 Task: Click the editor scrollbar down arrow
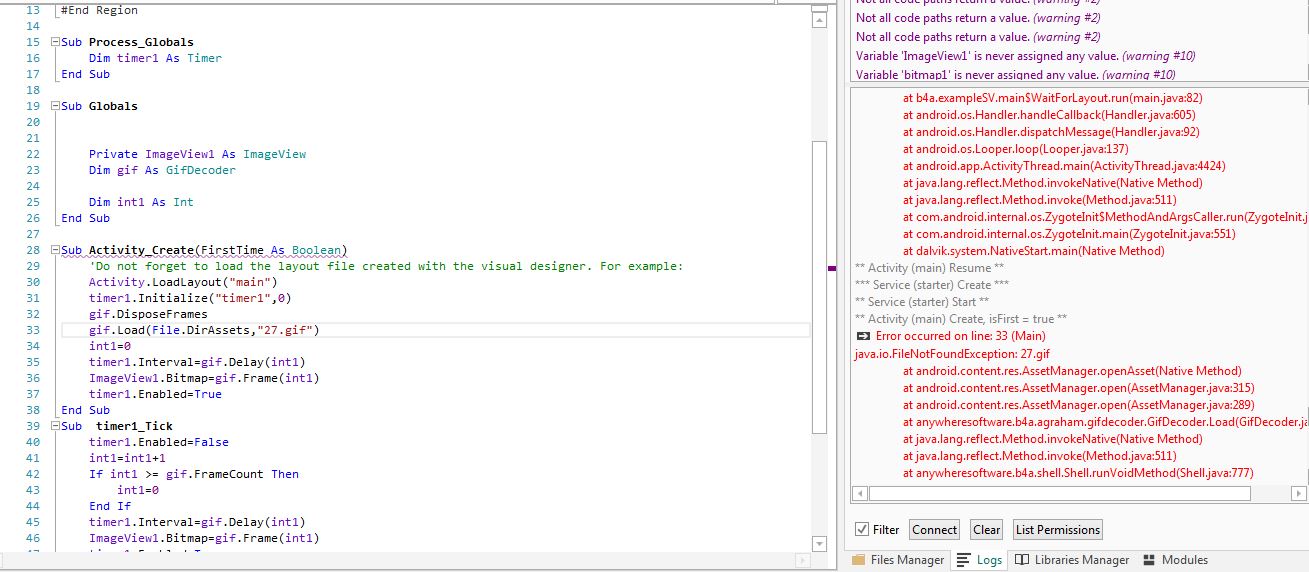pyautogui.click(x=819, y=544)
